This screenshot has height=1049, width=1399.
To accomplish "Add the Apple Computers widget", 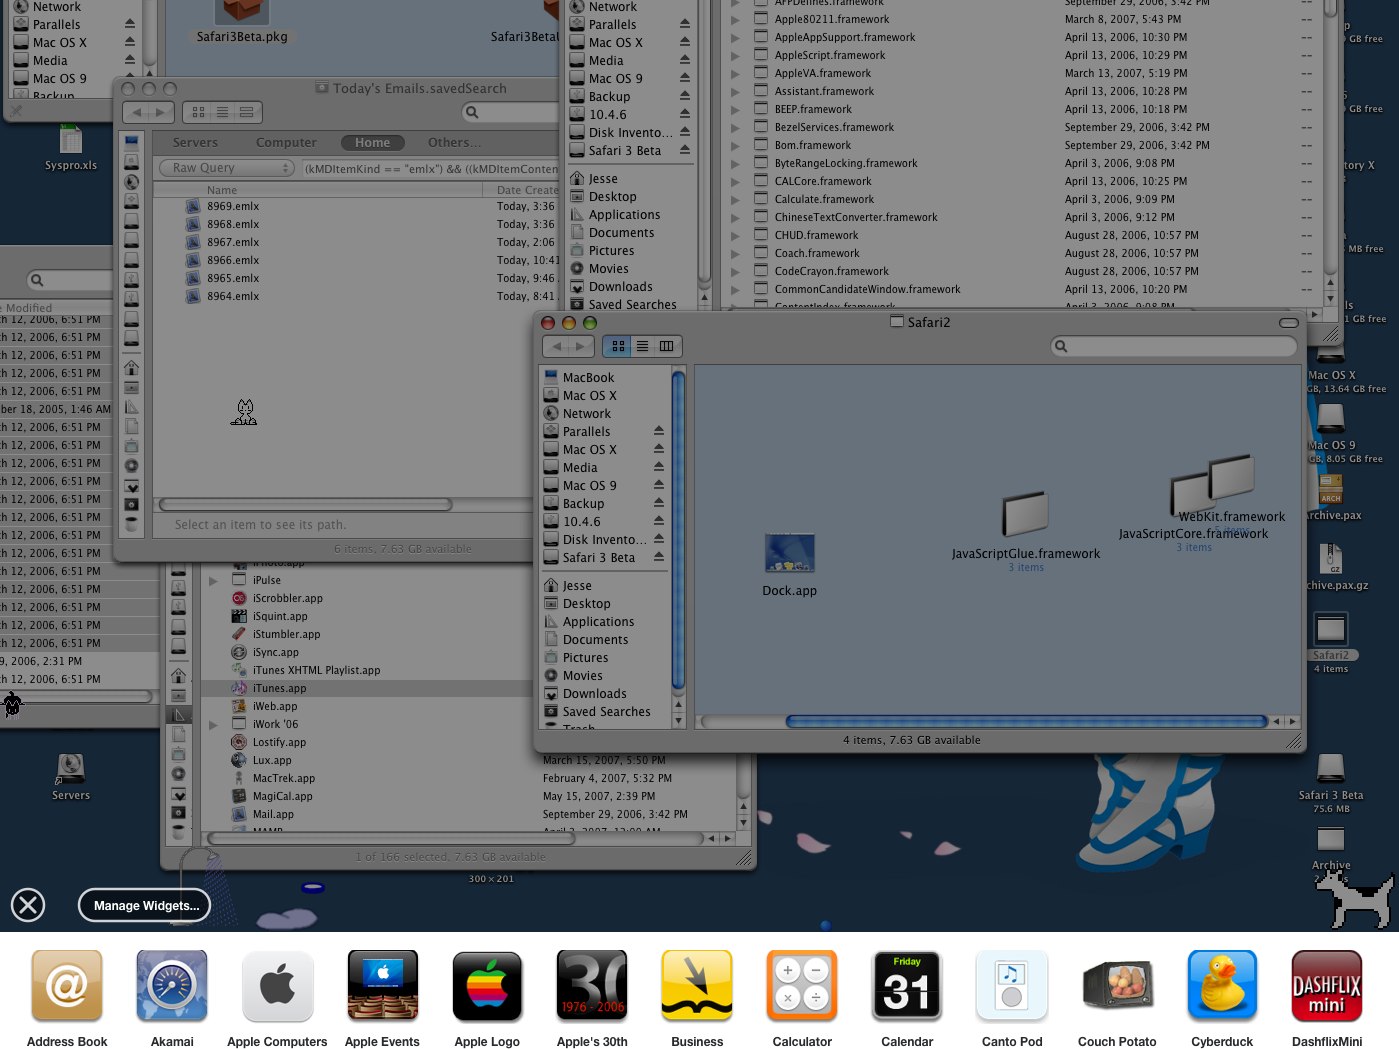I will pyautogui.click(x=277, y=986).
